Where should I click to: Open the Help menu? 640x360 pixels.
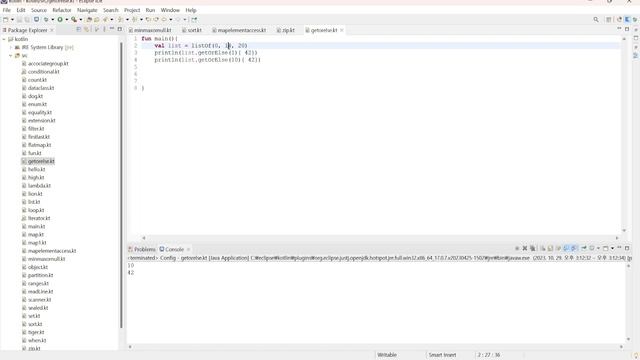coord(191,10)
